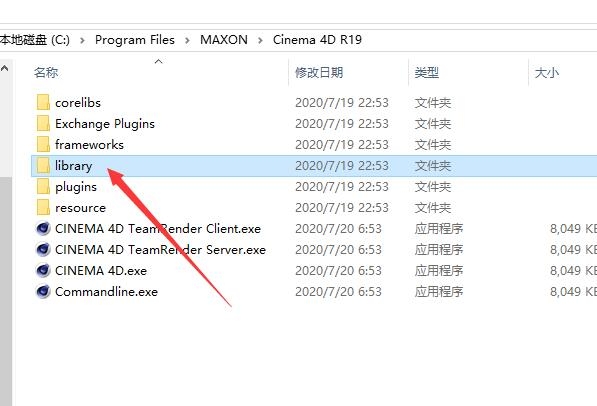Sort files by the 类型 column header

[x=427, y=72]
